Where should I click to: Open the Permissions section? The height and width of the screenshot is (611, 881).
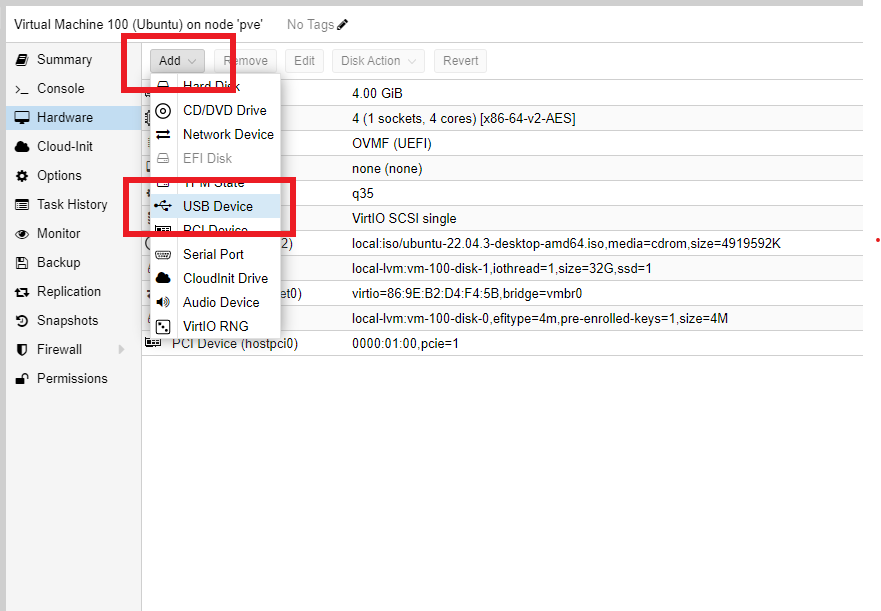point(72,379)
